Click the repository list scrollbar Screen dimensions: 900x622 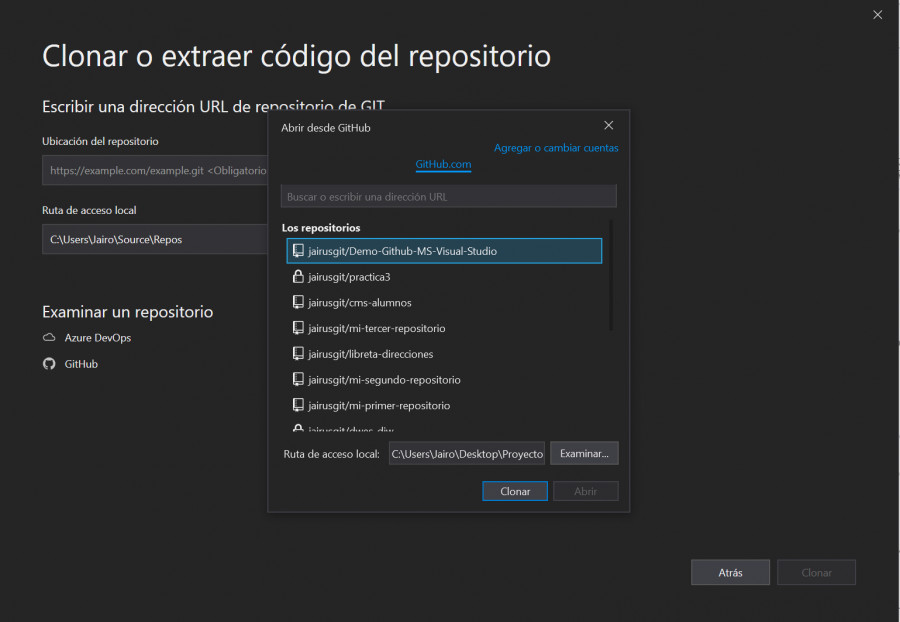click(611, 275)
